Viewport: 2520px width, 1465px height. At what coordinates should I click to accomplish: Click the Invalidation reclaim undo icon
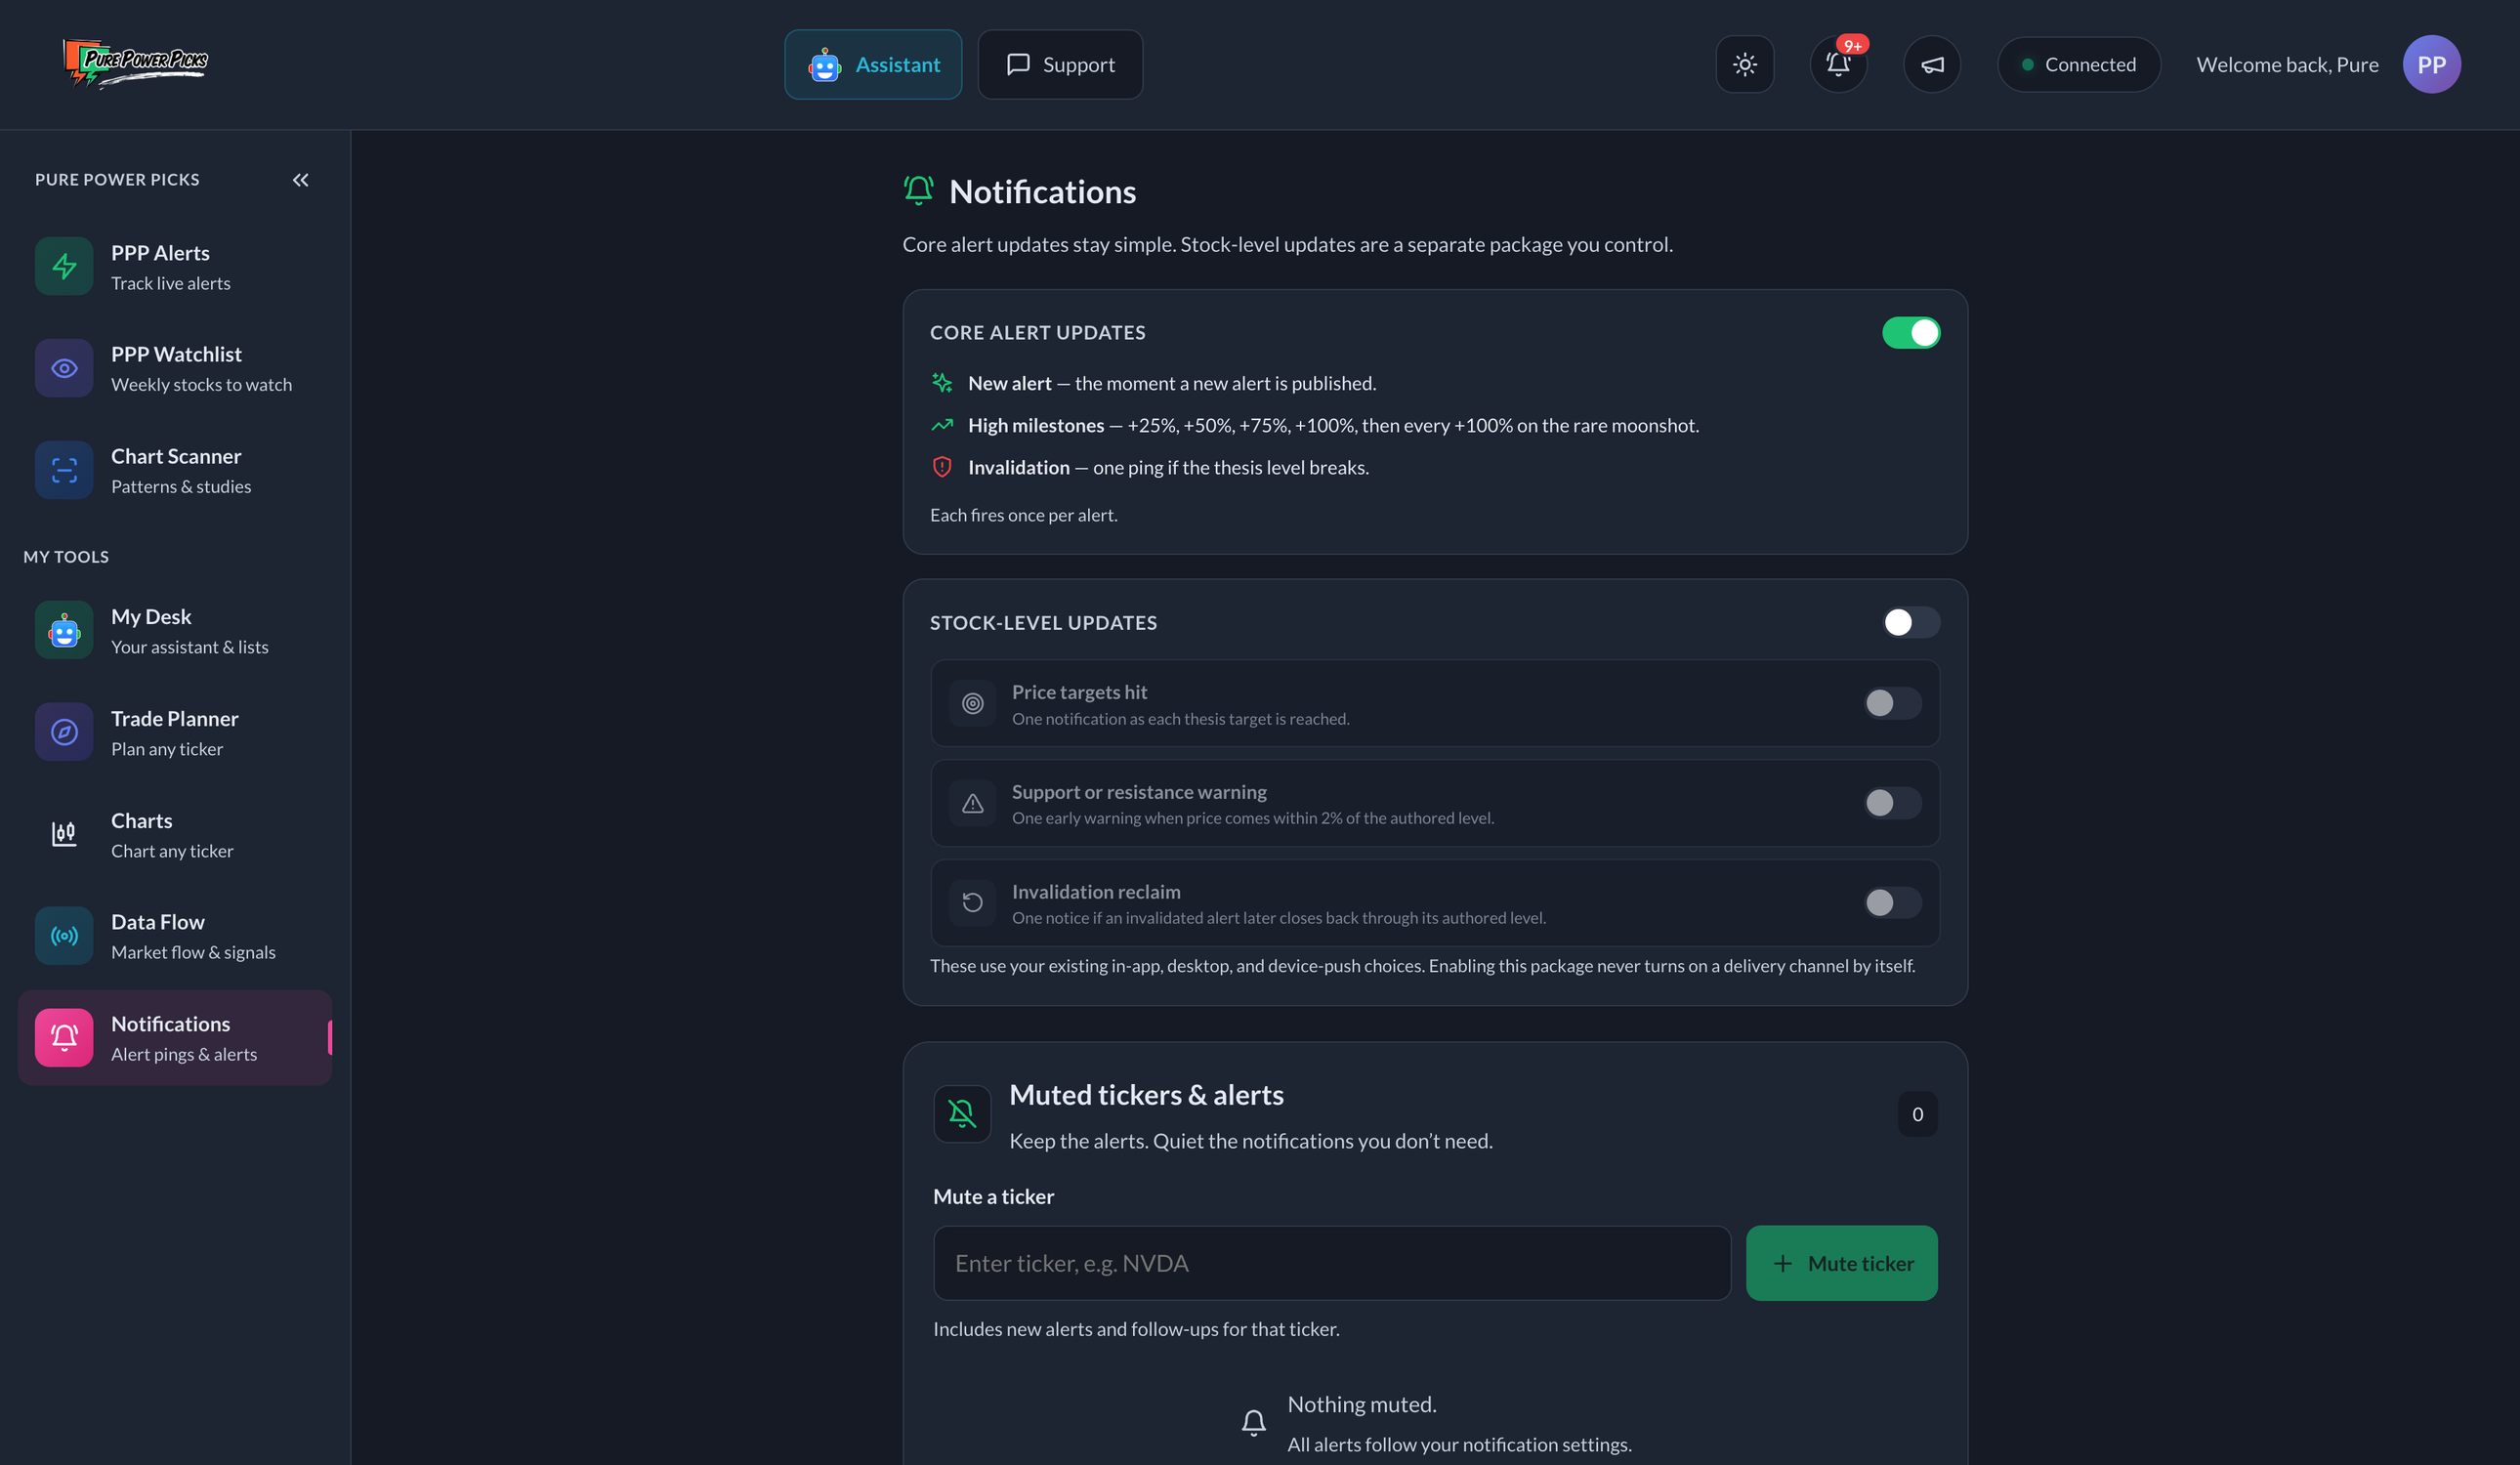coord(972,903)
